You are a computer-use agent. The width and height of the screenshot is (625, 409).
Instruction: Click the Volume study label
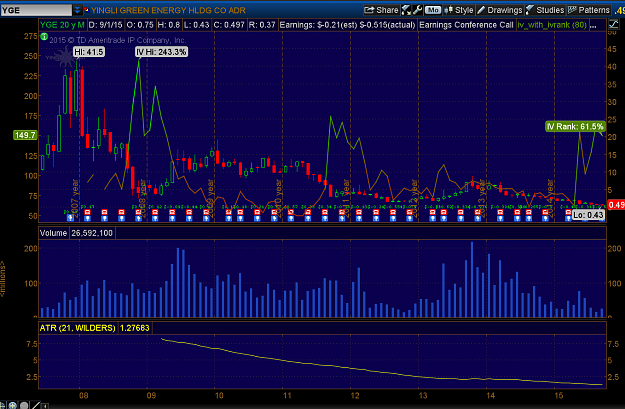click(53, 233)
